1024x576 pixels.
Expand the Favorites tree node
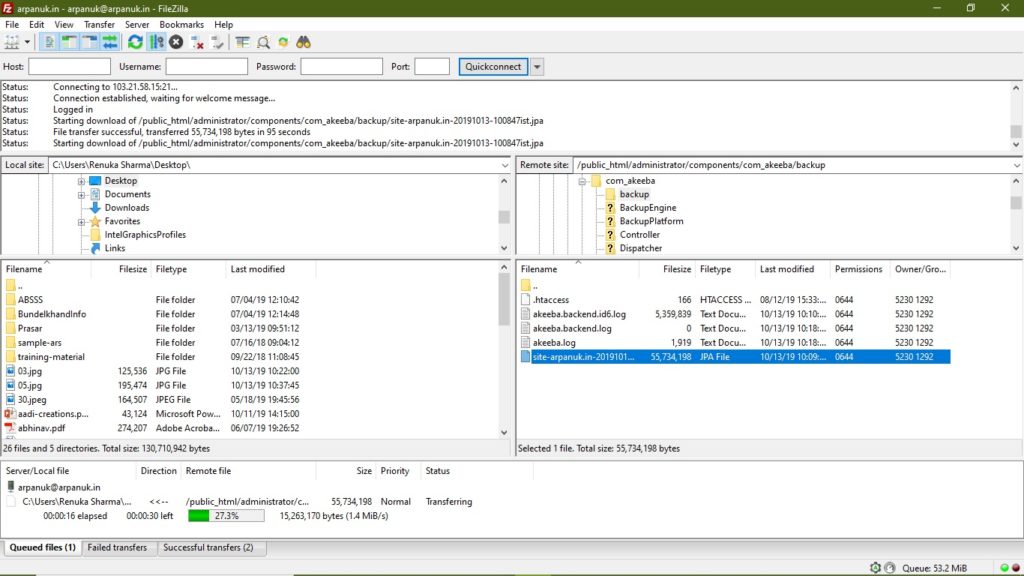pos(81,221)
